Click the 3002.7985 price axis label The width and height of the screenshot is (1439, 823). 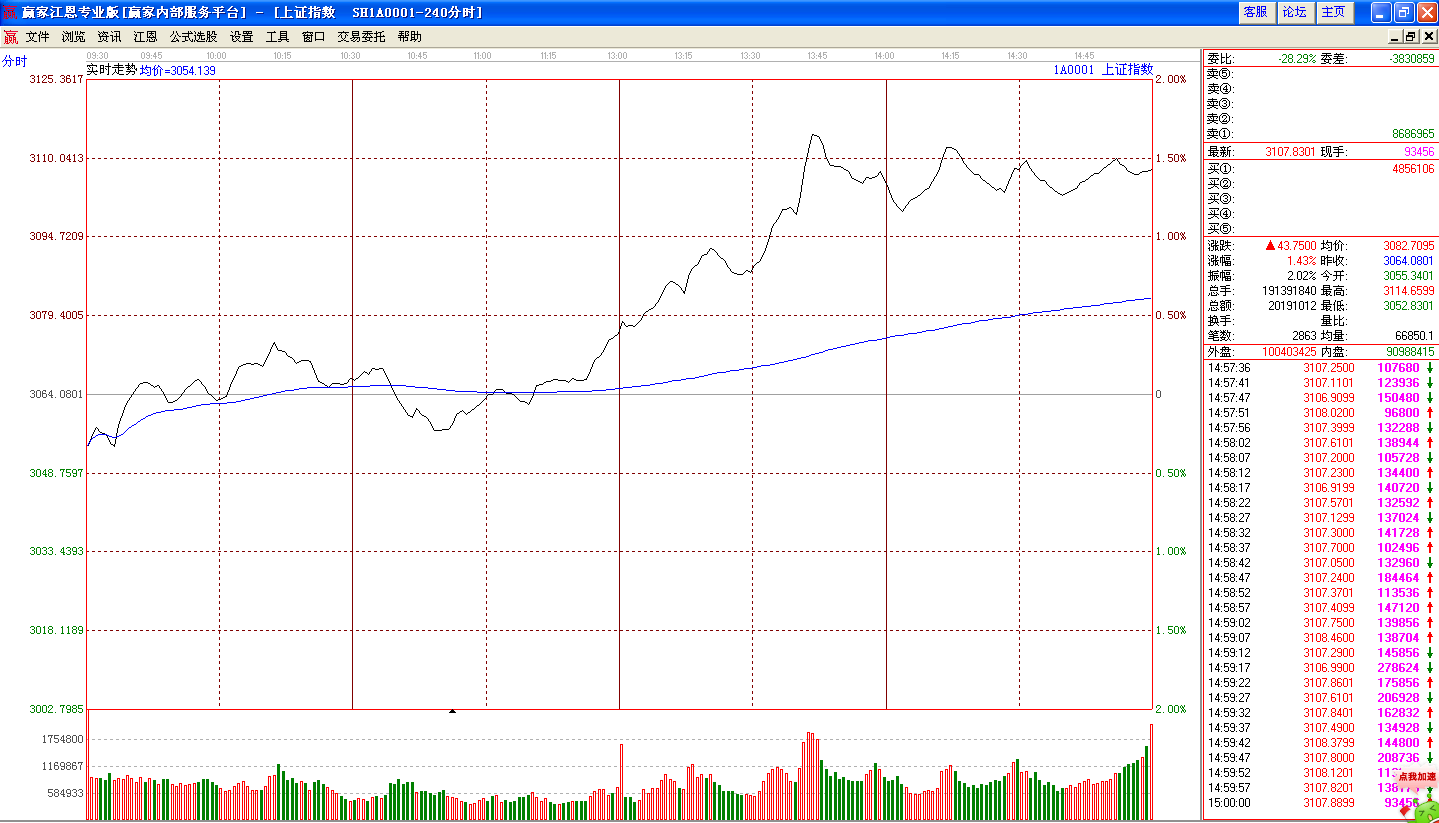coord(57,709)
